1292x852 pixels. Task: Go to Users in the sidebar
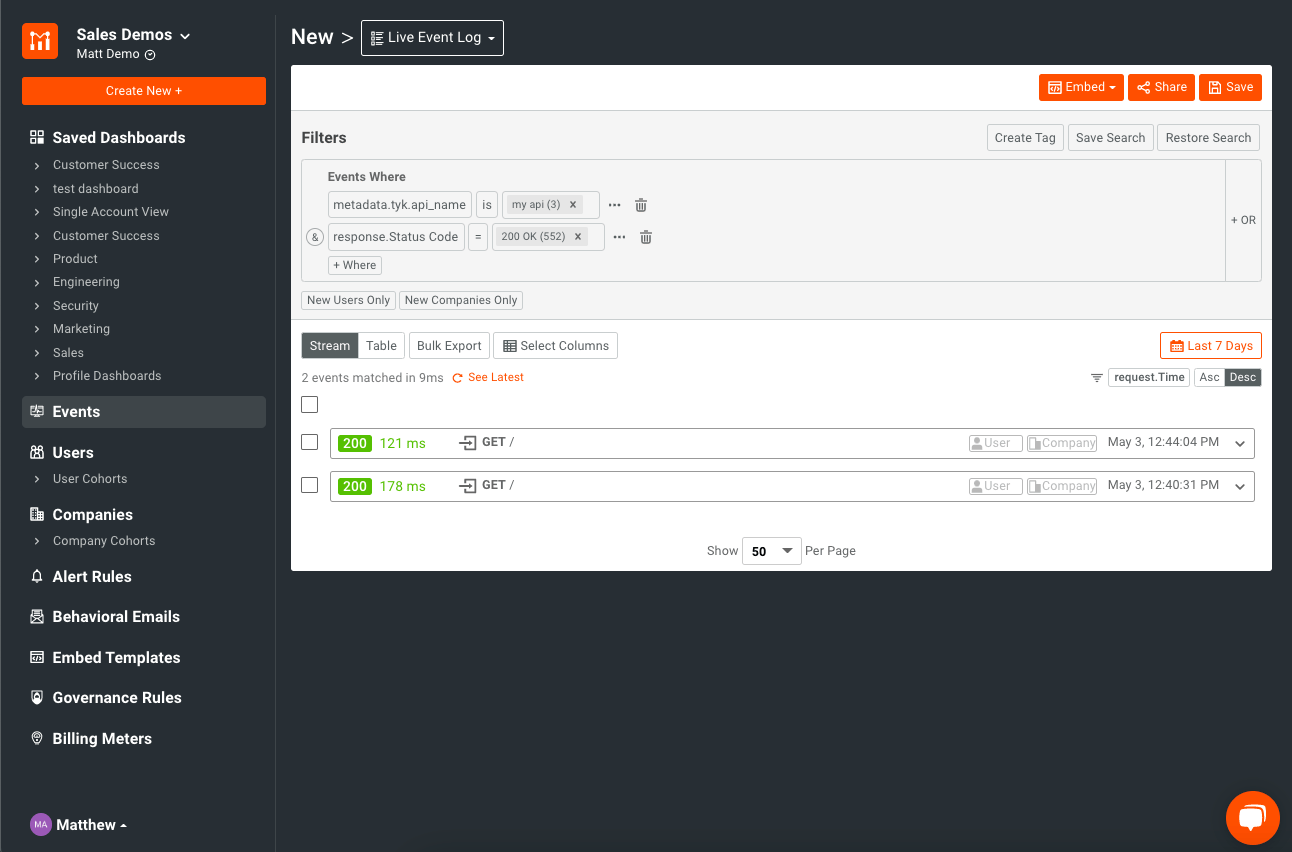coord(73,453)
